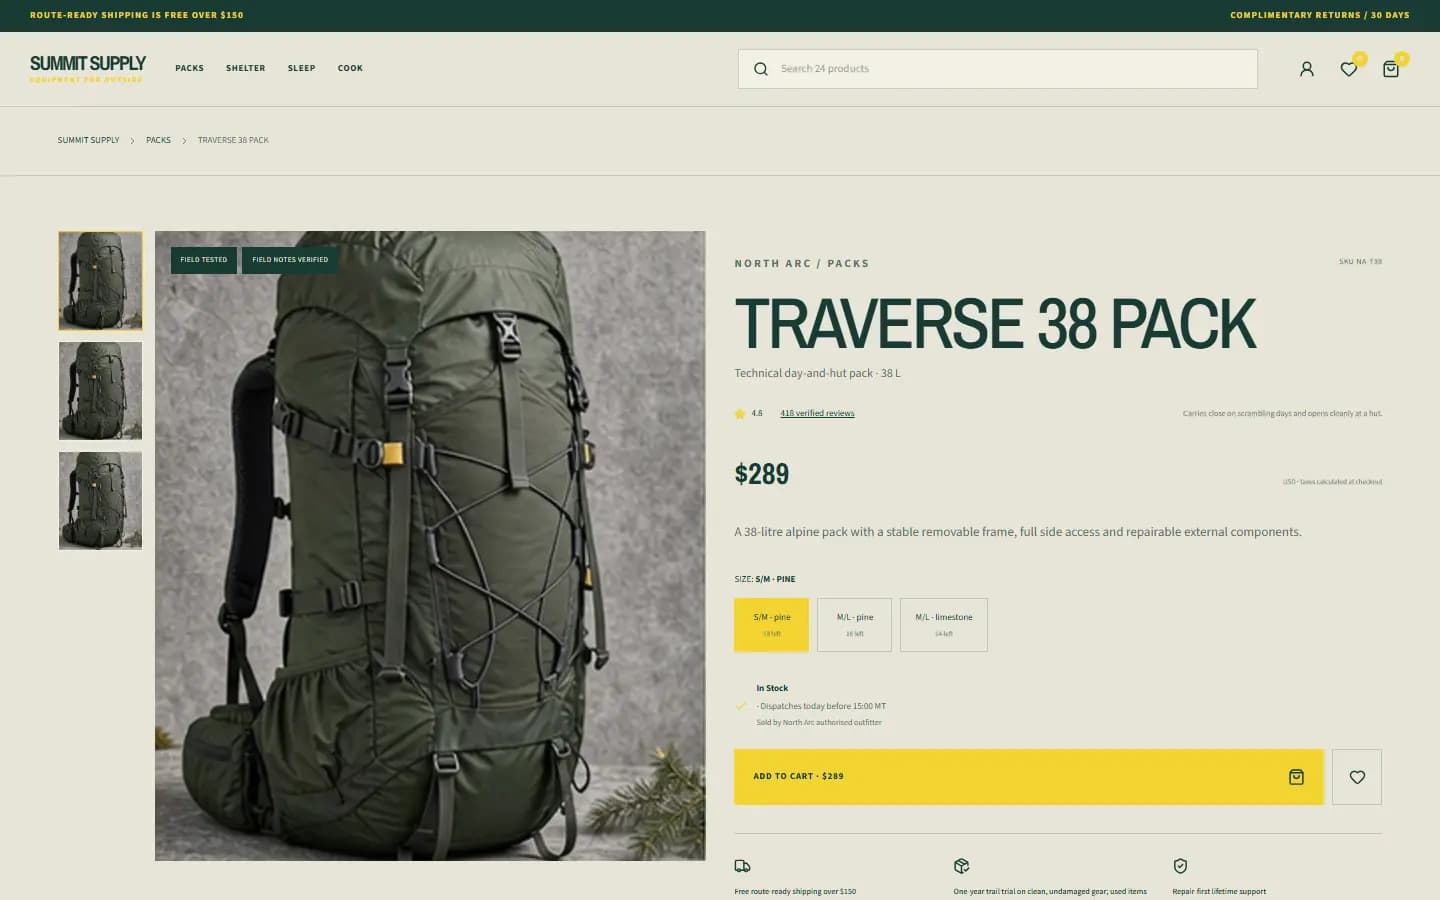Click breadcrumb chevron after Summit Supply
Screen dimensions: 1440x900
[132, 141]
